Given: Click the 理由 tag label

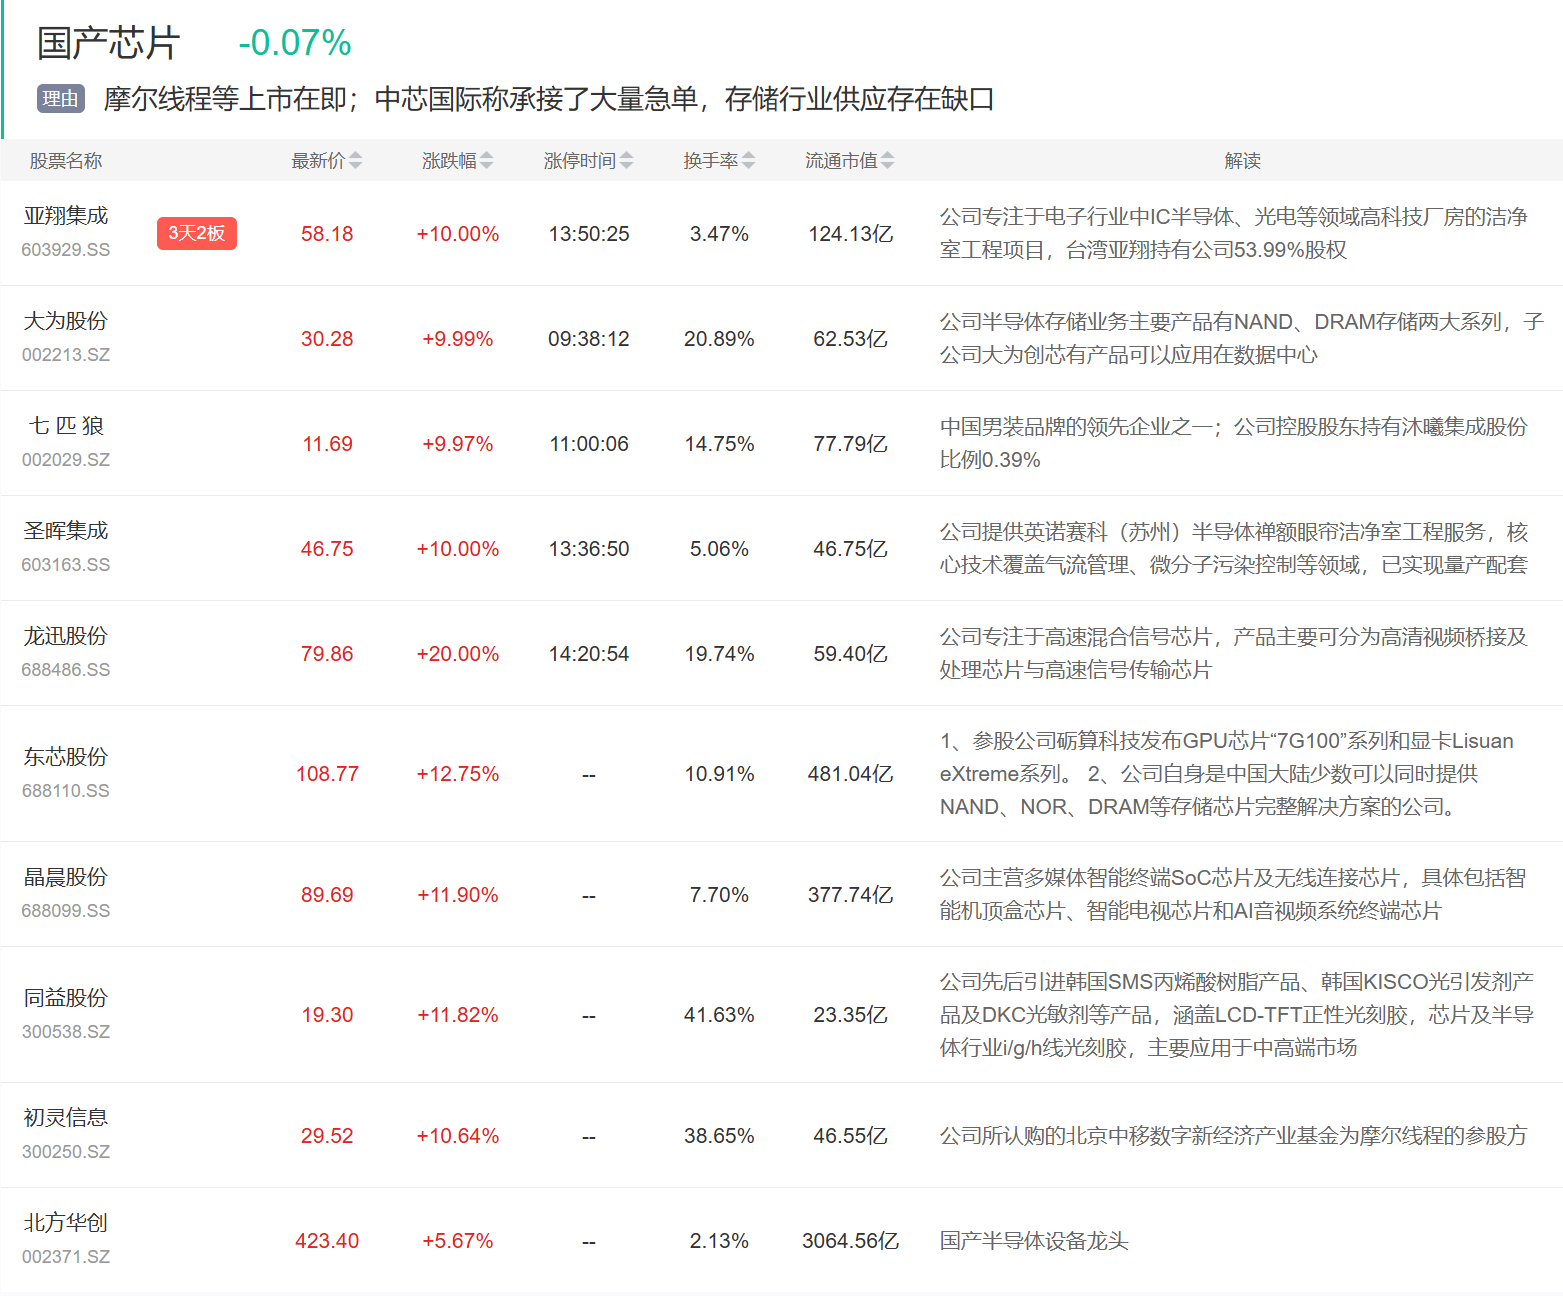Looking at the screenshot, I should 60,99.
